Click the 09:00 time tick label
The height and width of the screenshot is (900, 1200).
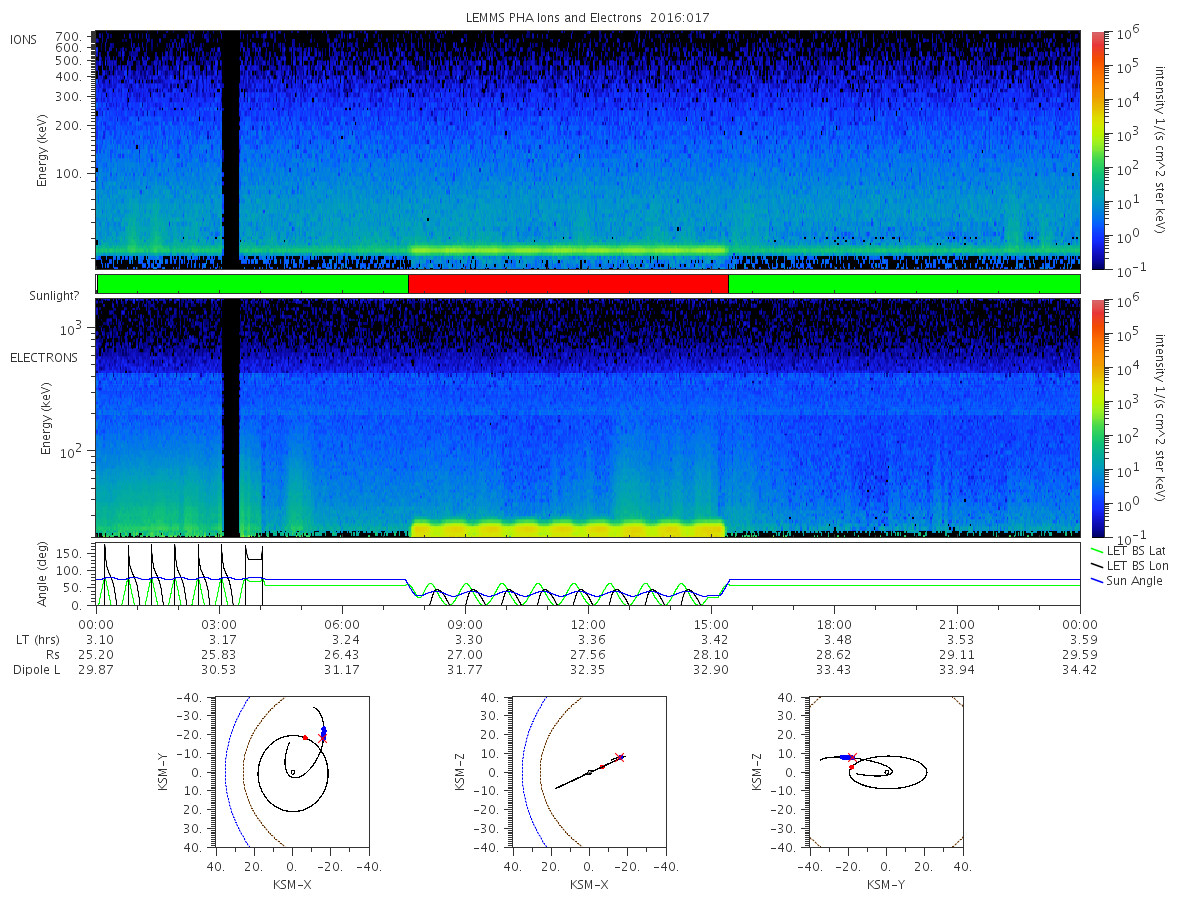point(466,625)
